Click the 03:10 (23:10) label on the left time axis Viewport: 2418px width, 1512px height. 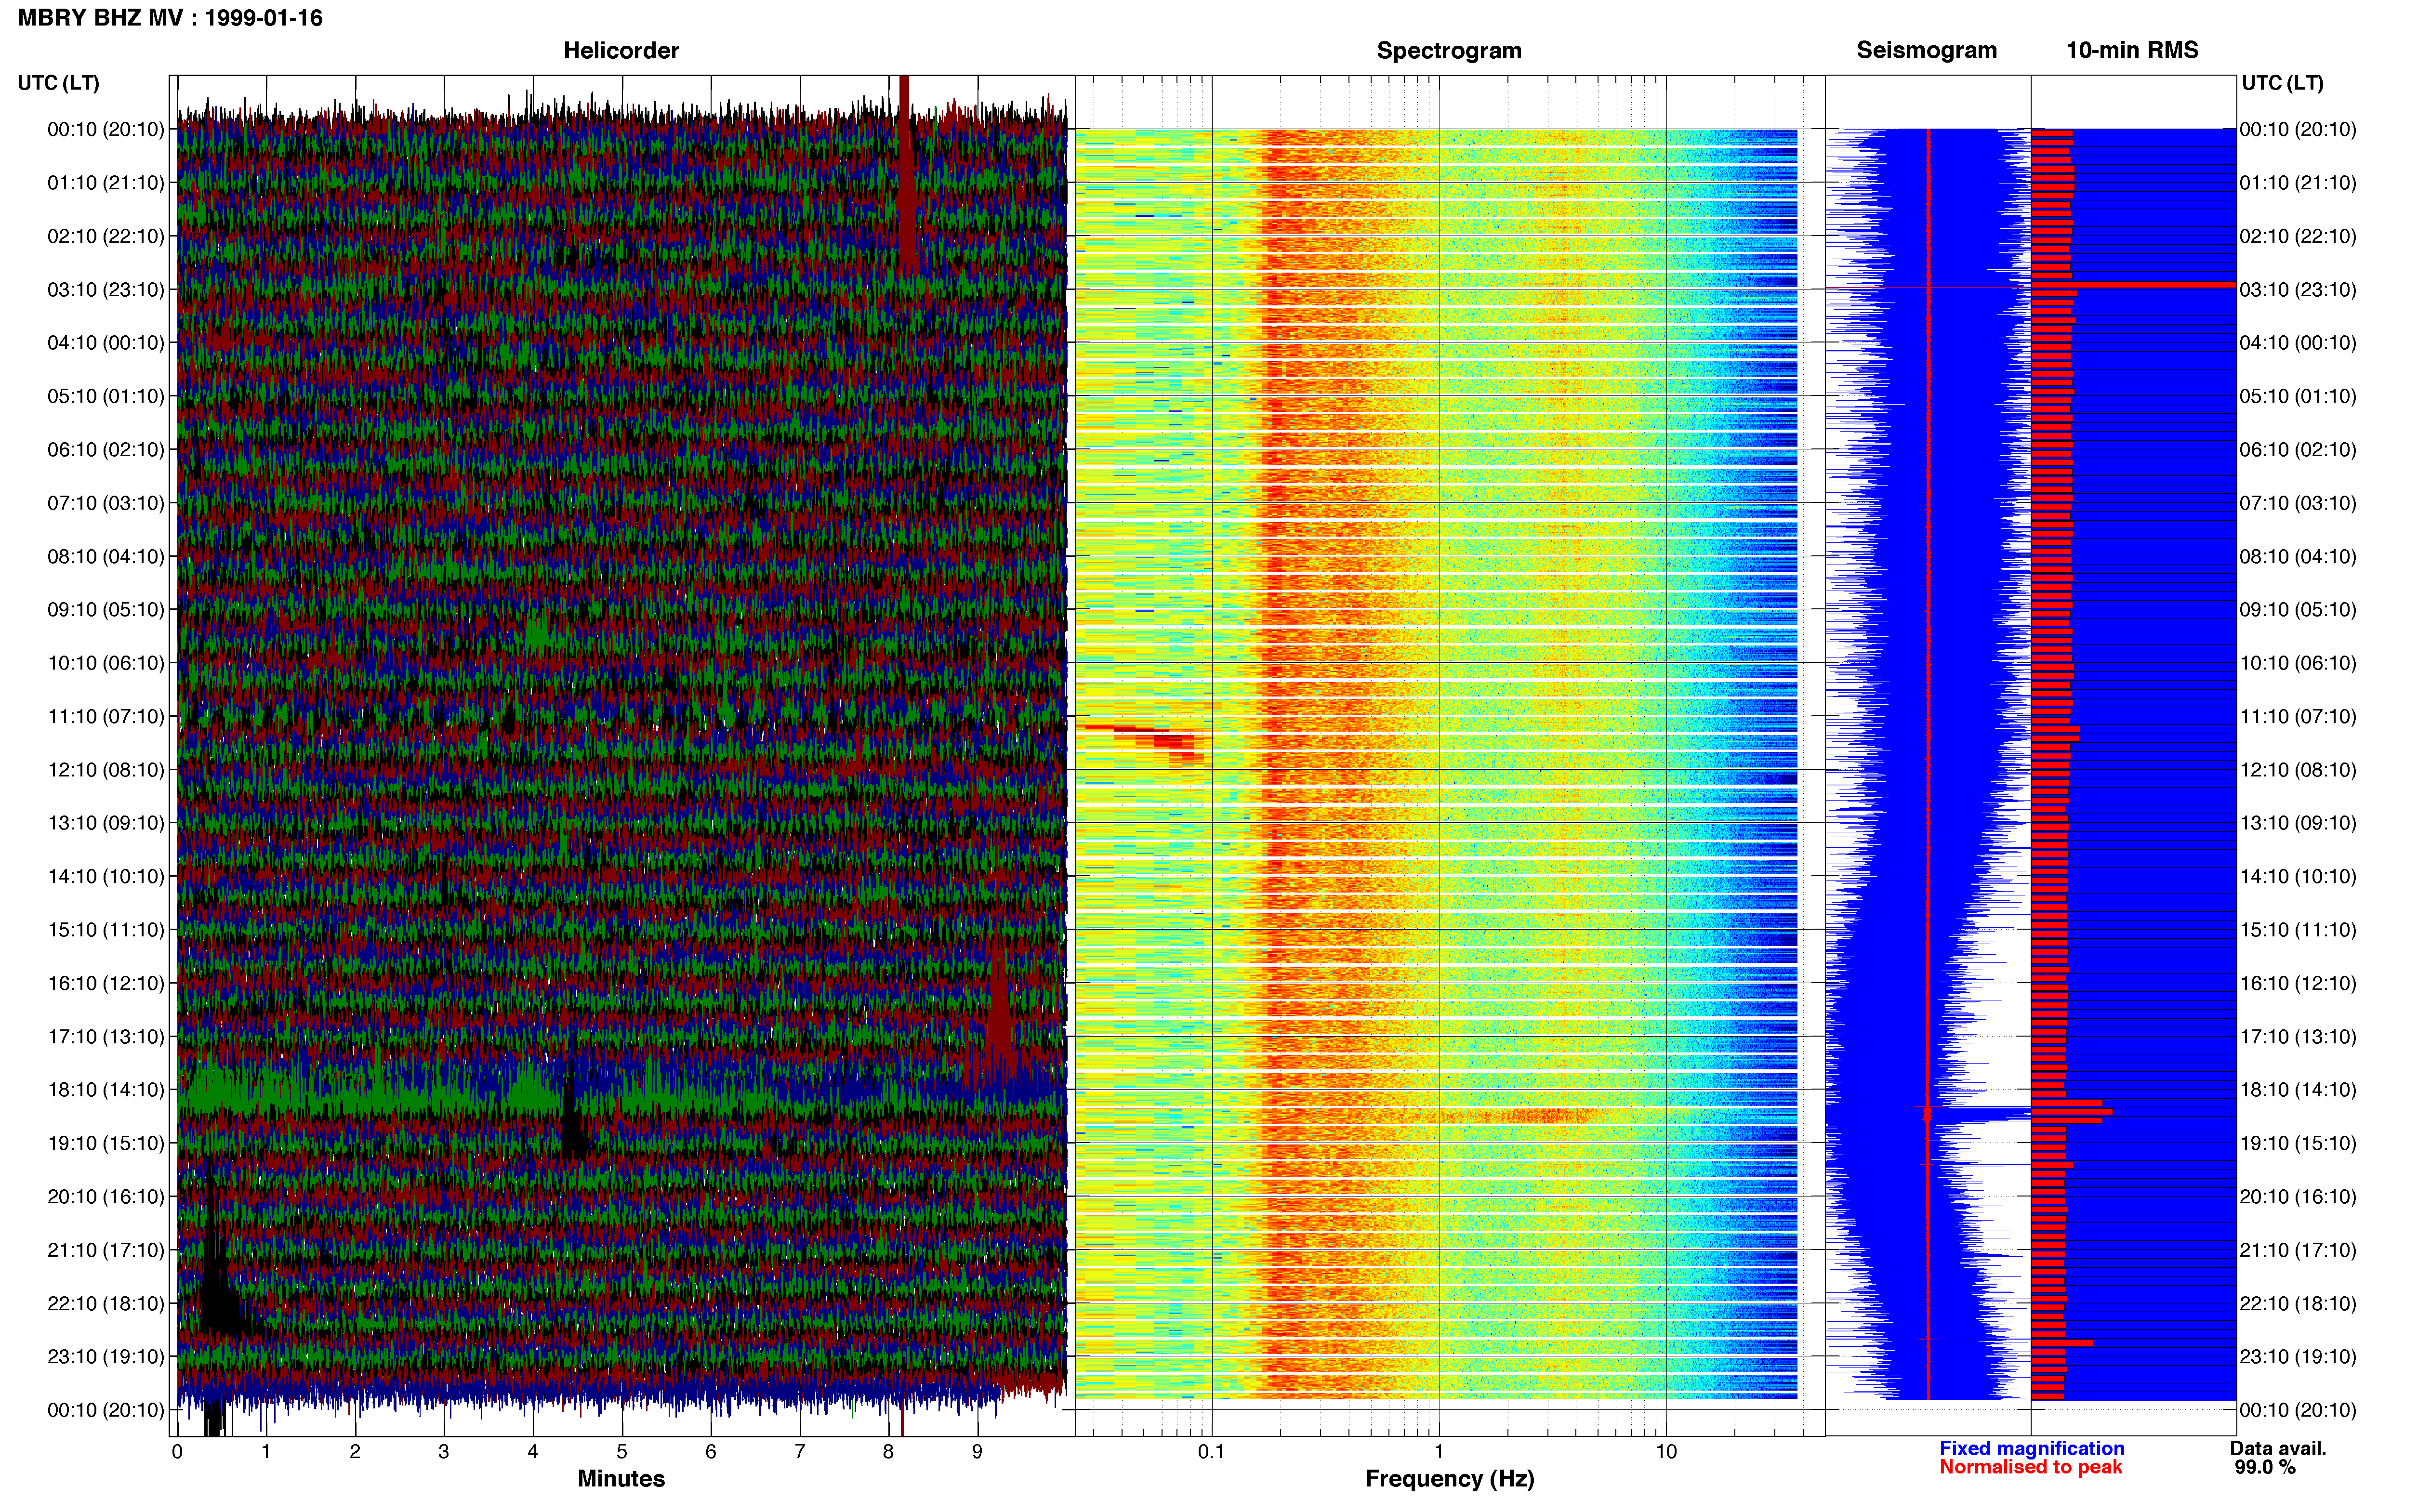[x=106, y=290]
